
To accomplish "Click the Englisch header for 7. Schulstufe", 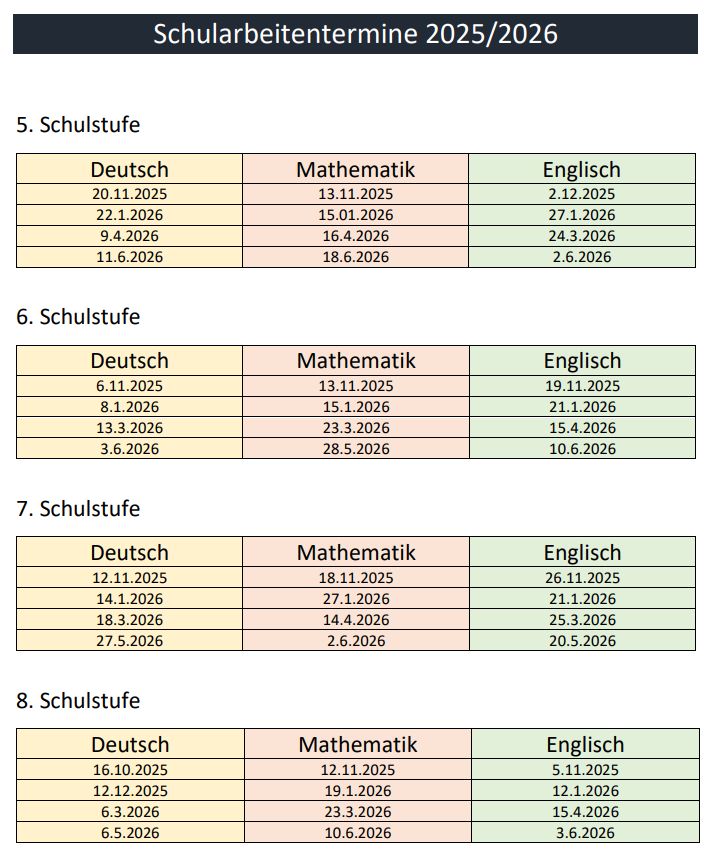I will [582, 553].
